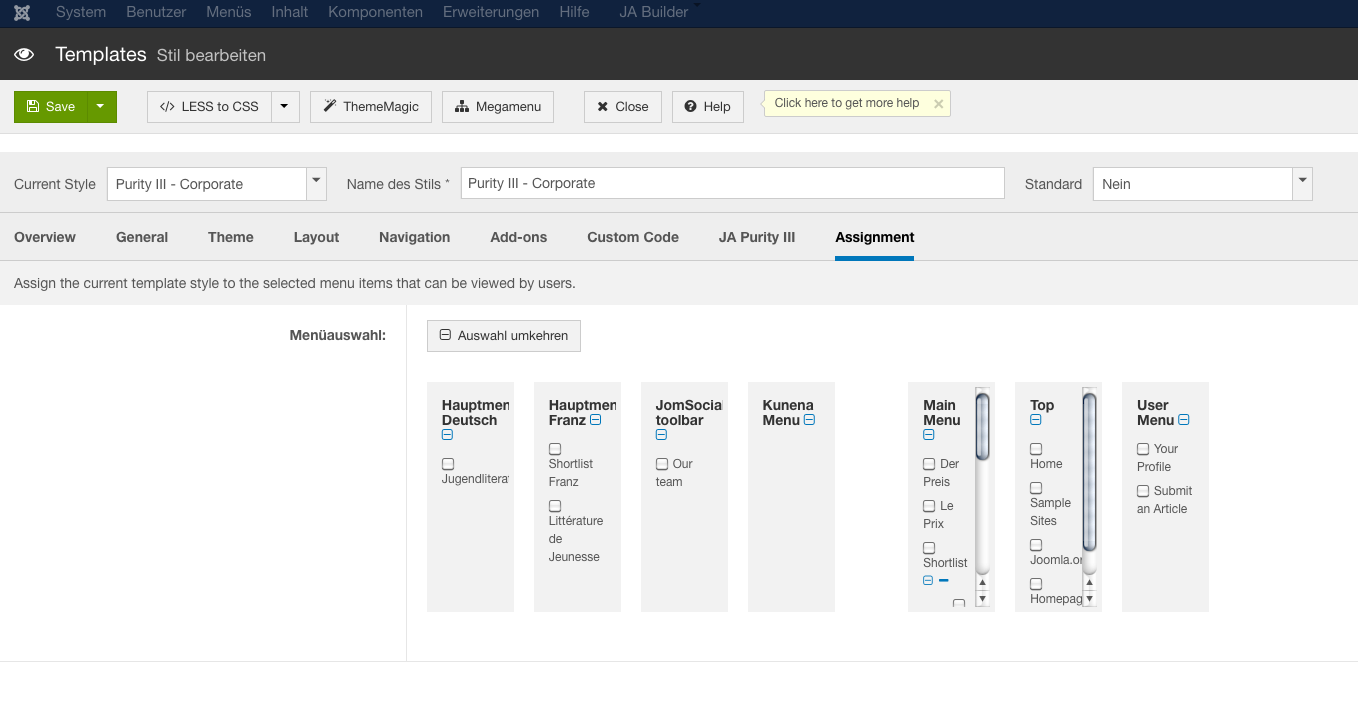Dismiss the help tooltip with its X icon
Screen dimensions: 1358x715
click(x=938, y=104)
